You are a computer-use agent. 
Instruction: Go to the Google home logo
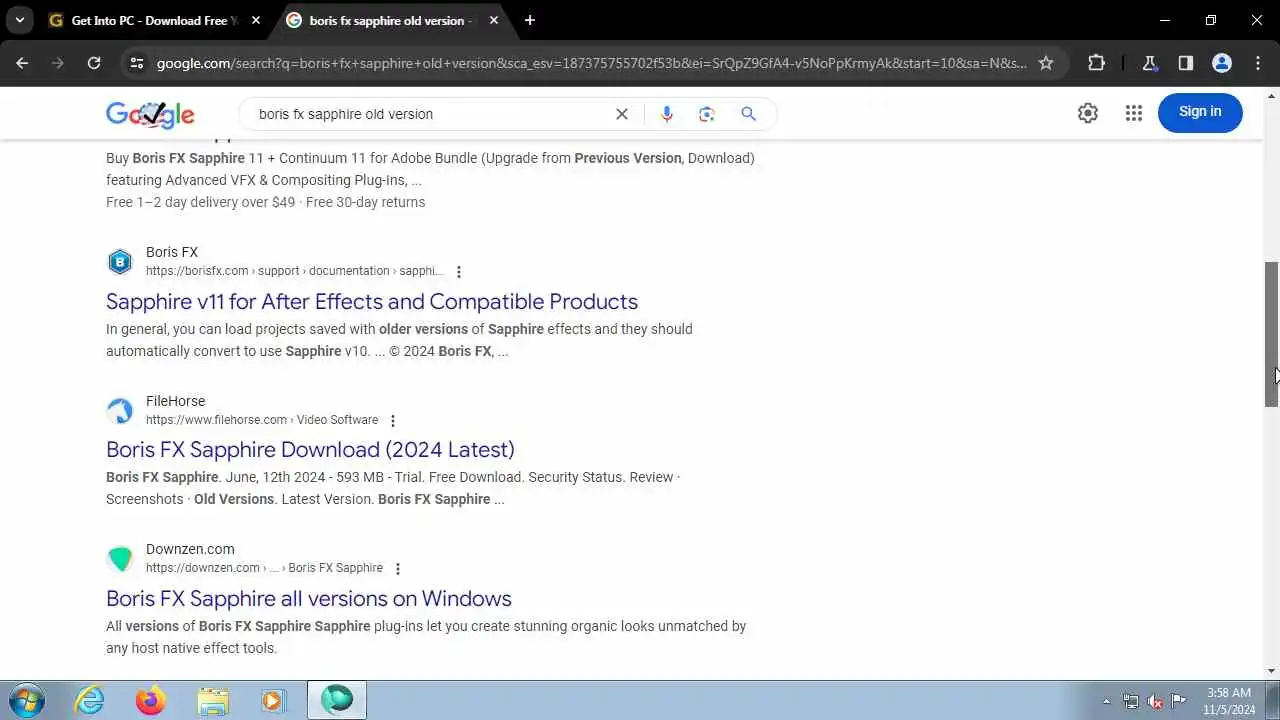(x=150, y=114)
